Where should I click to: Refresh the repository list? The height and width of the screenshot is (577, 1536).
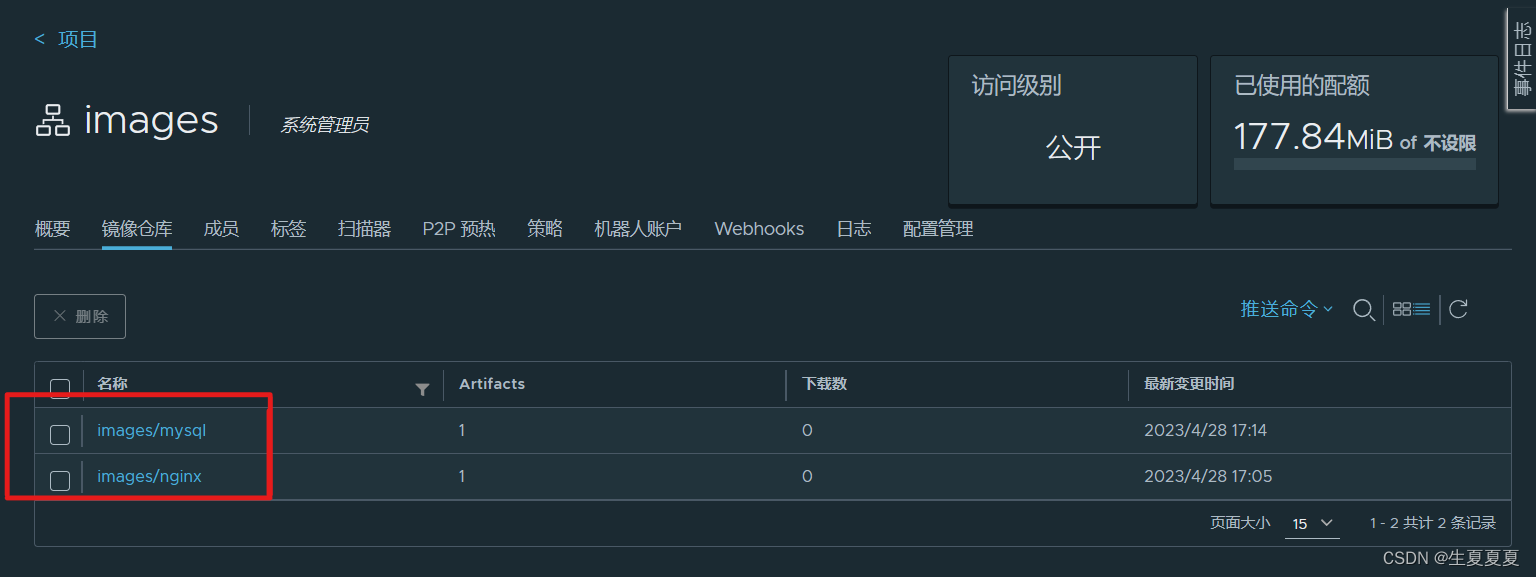1457,309
